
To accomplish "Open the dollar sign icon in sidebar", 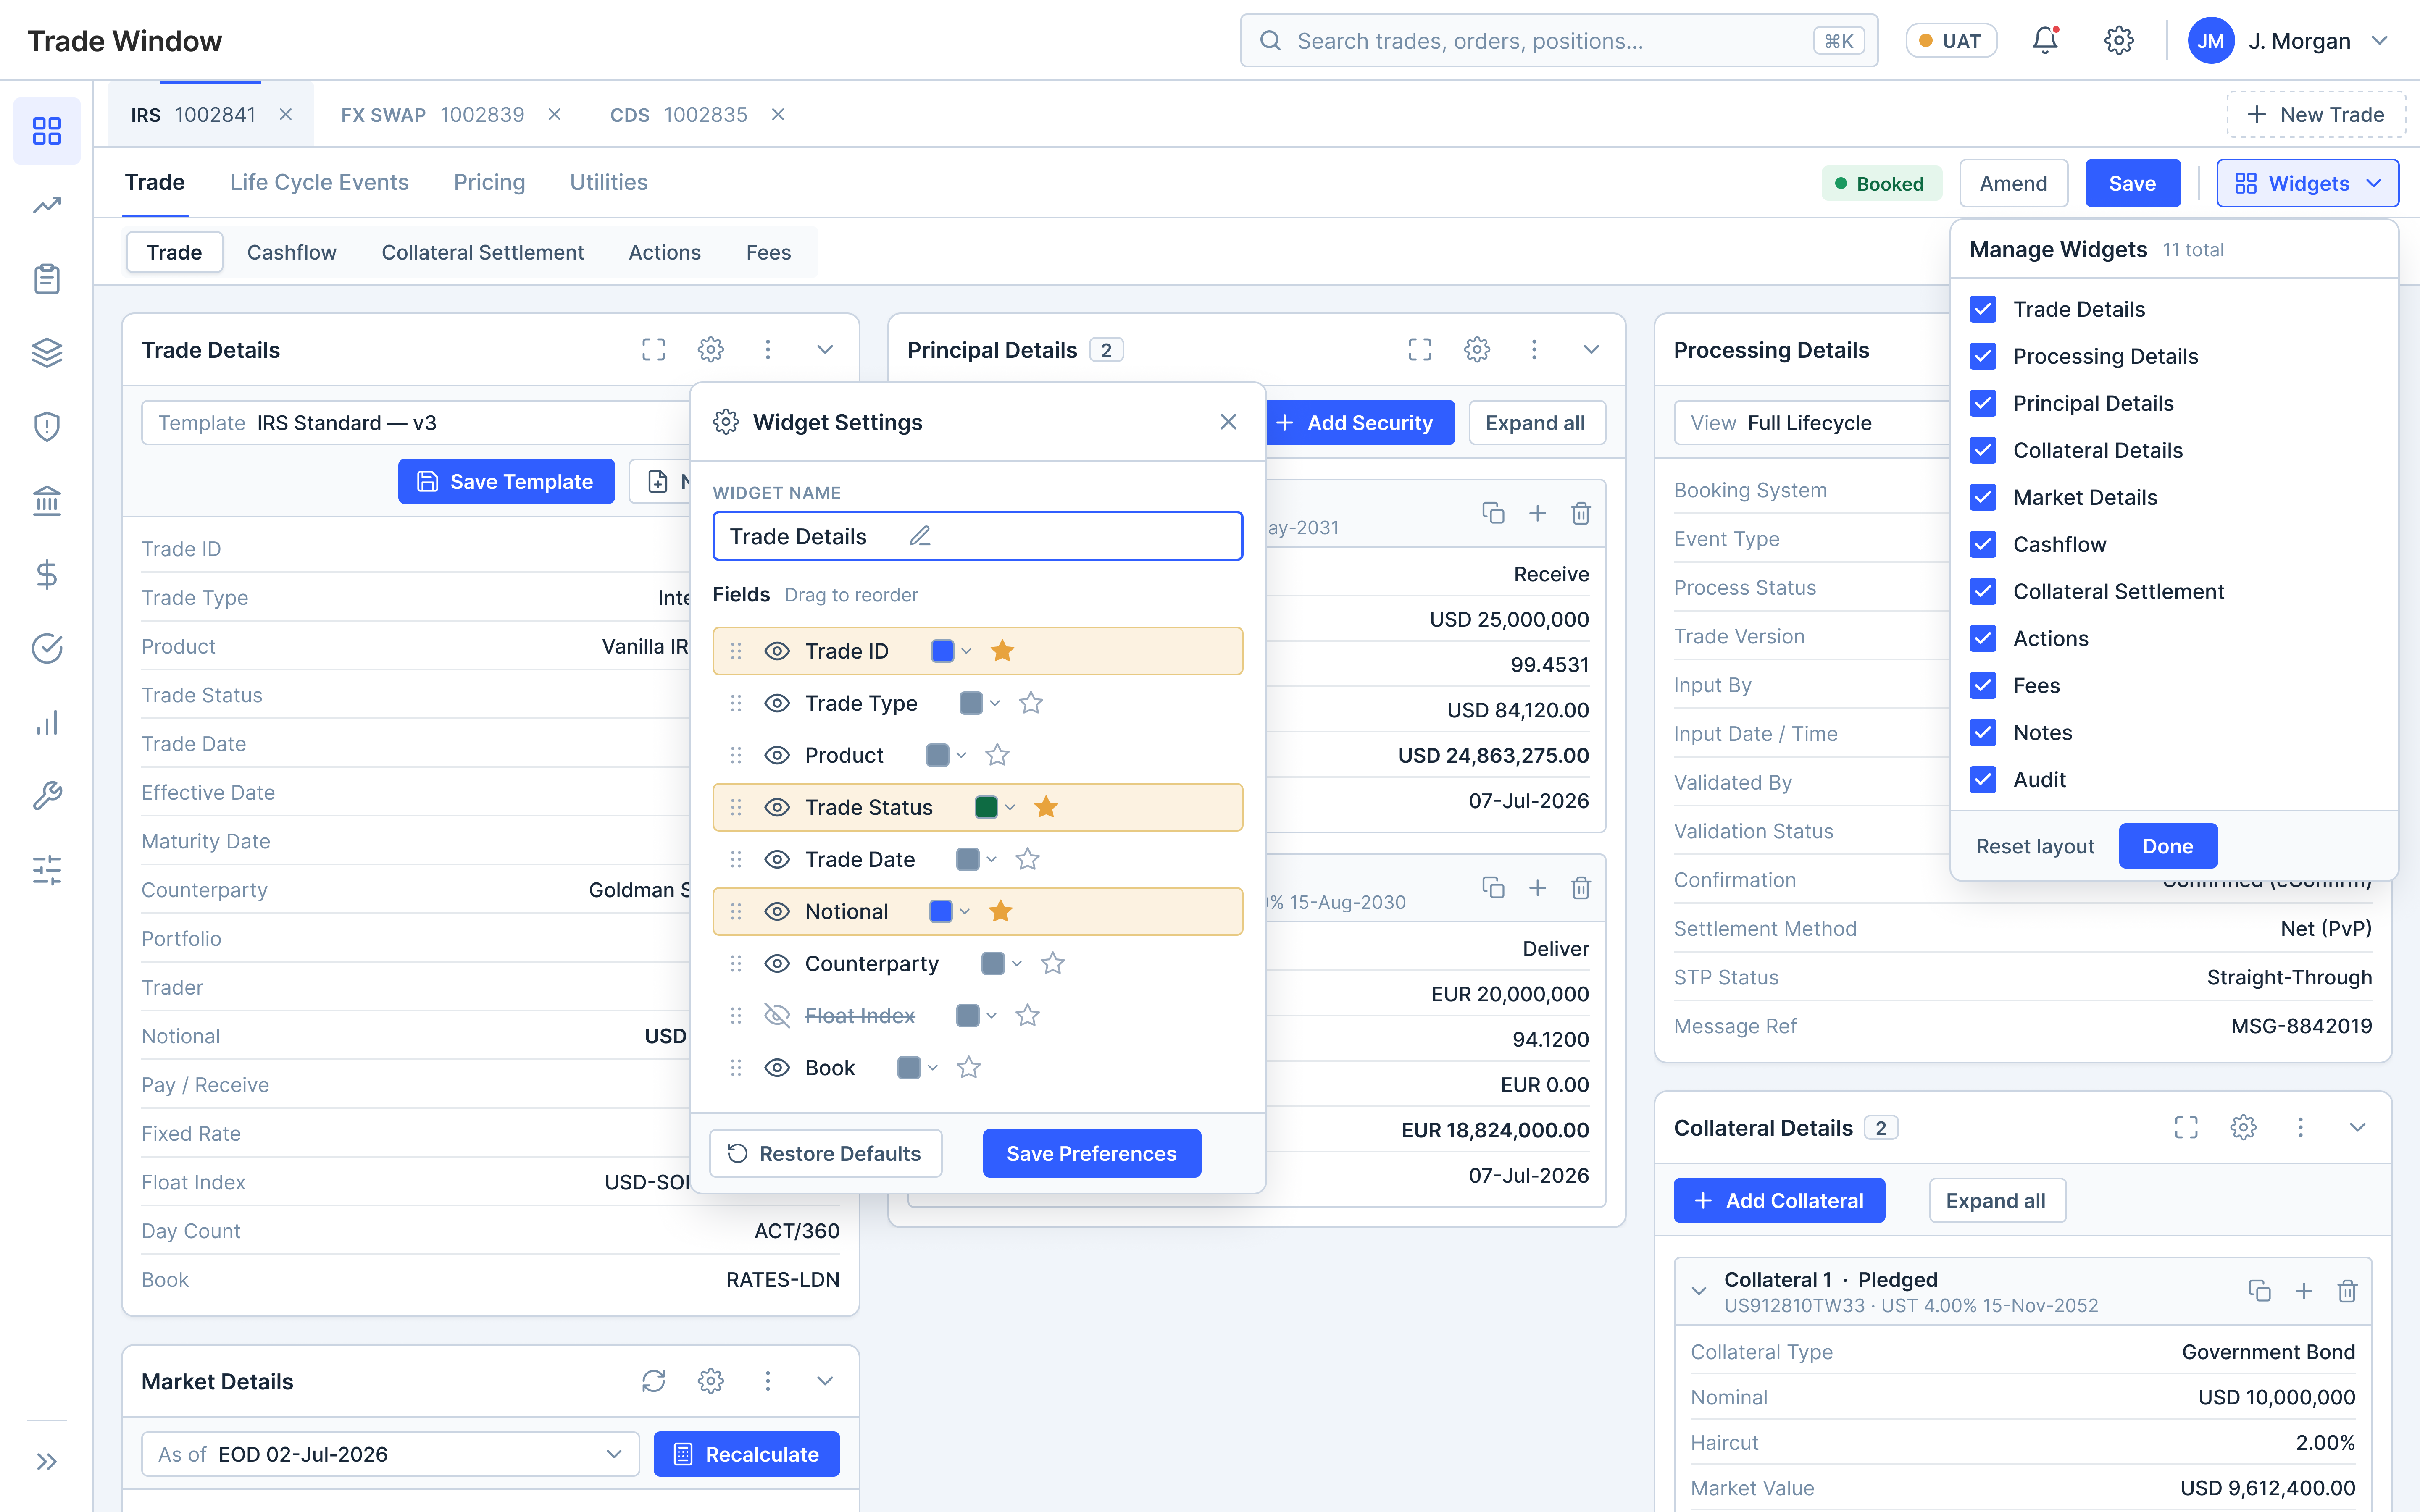I will [x=47, y=574].
